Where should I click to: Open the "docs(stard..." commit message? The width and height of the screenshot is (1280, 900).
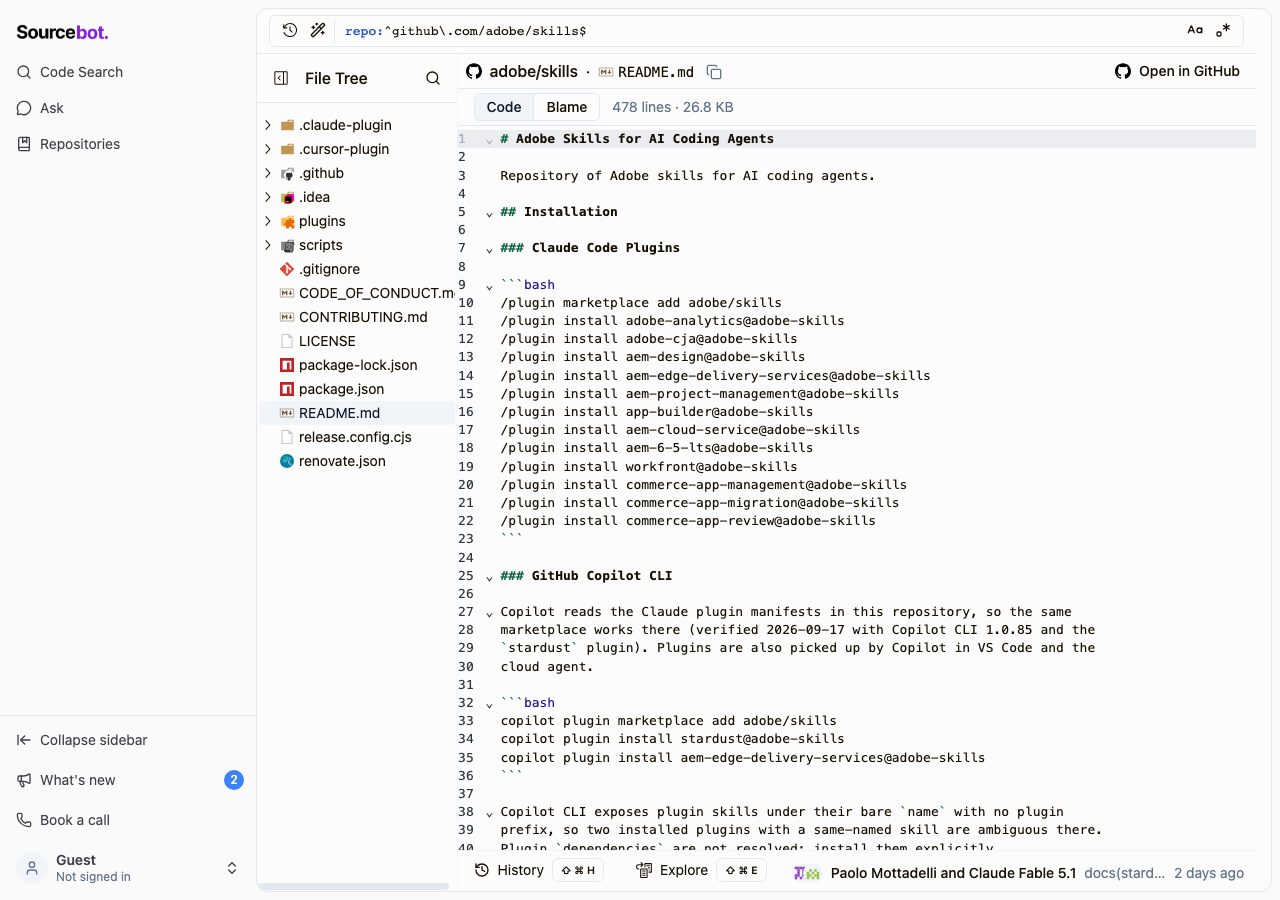click(1125, 873)
